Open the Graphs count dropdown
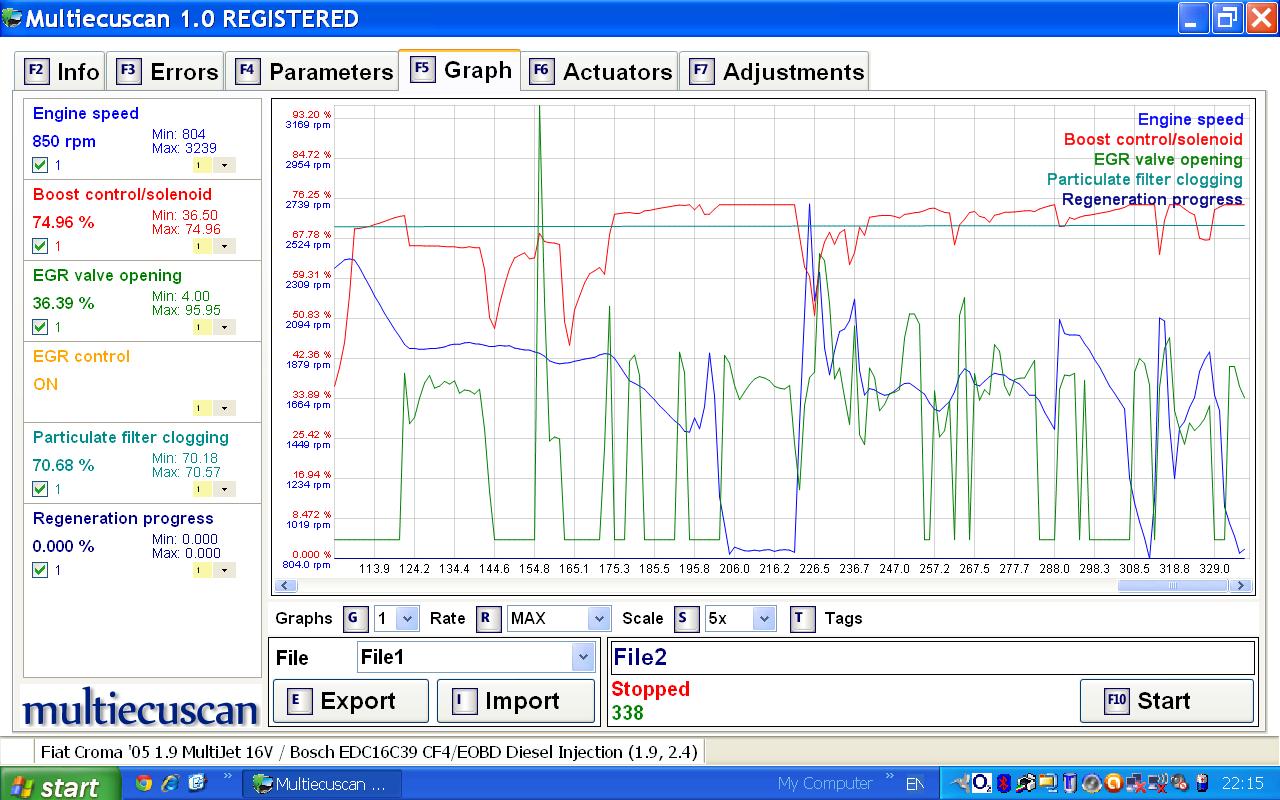 click(x=408, y=619)
